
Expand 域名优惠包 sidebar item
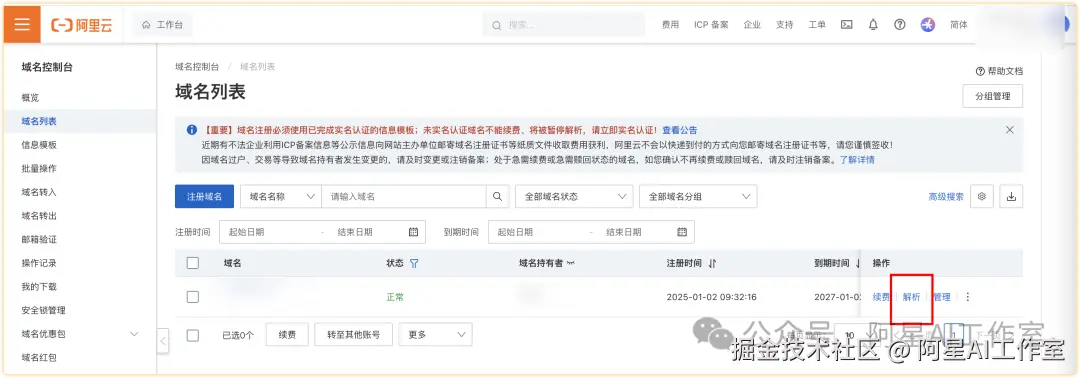pyautogui.click(x=134, y=334)
